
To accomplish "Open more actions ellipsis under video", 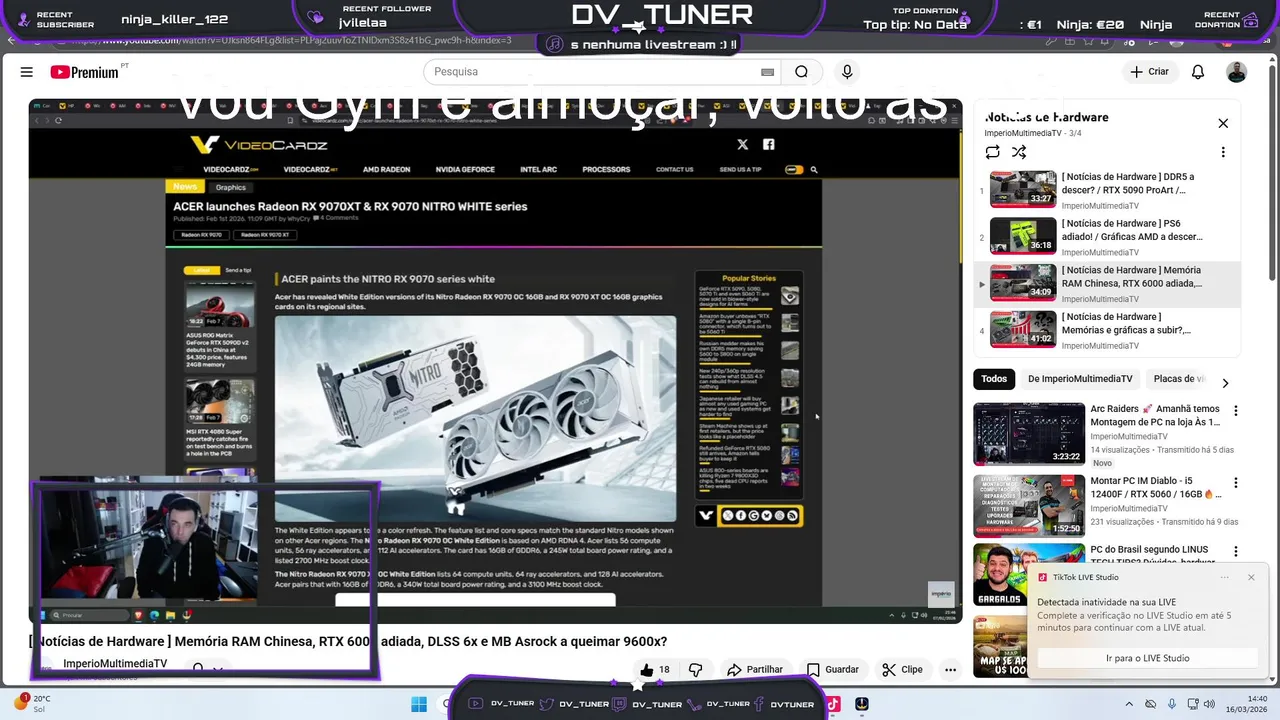I will click(950, 670).
